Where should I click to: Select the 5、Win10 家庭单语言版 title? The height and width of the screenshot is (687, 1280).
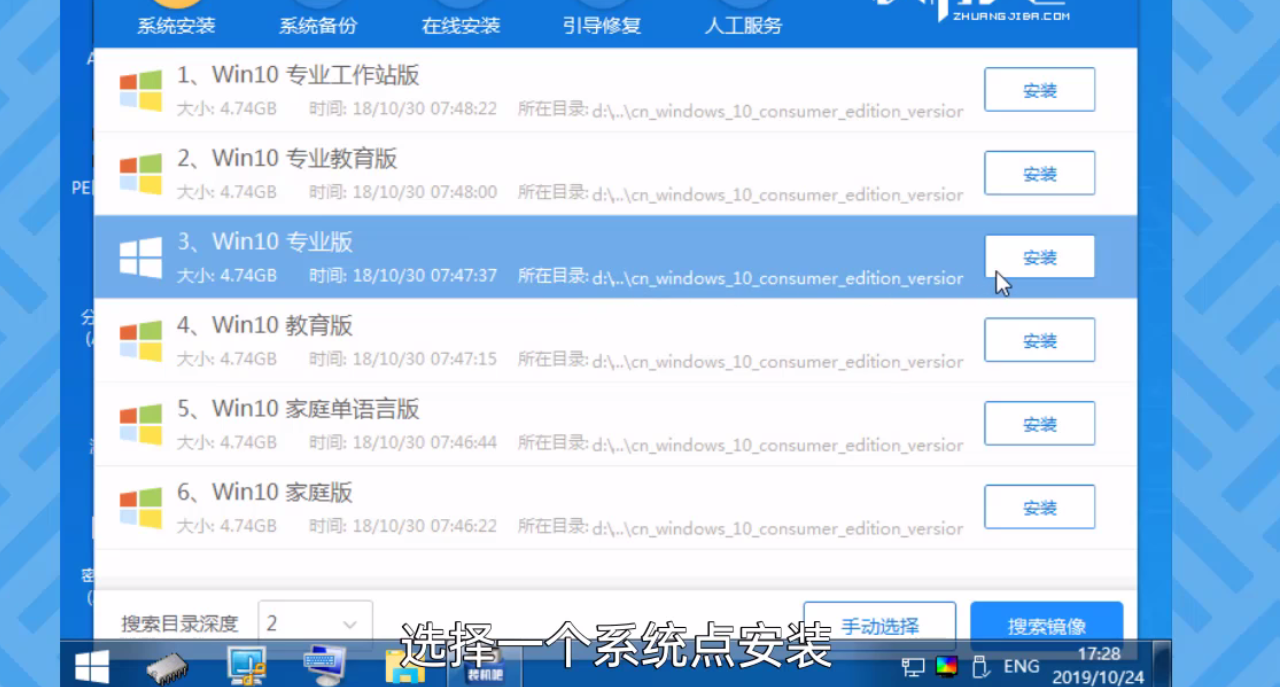298,409
